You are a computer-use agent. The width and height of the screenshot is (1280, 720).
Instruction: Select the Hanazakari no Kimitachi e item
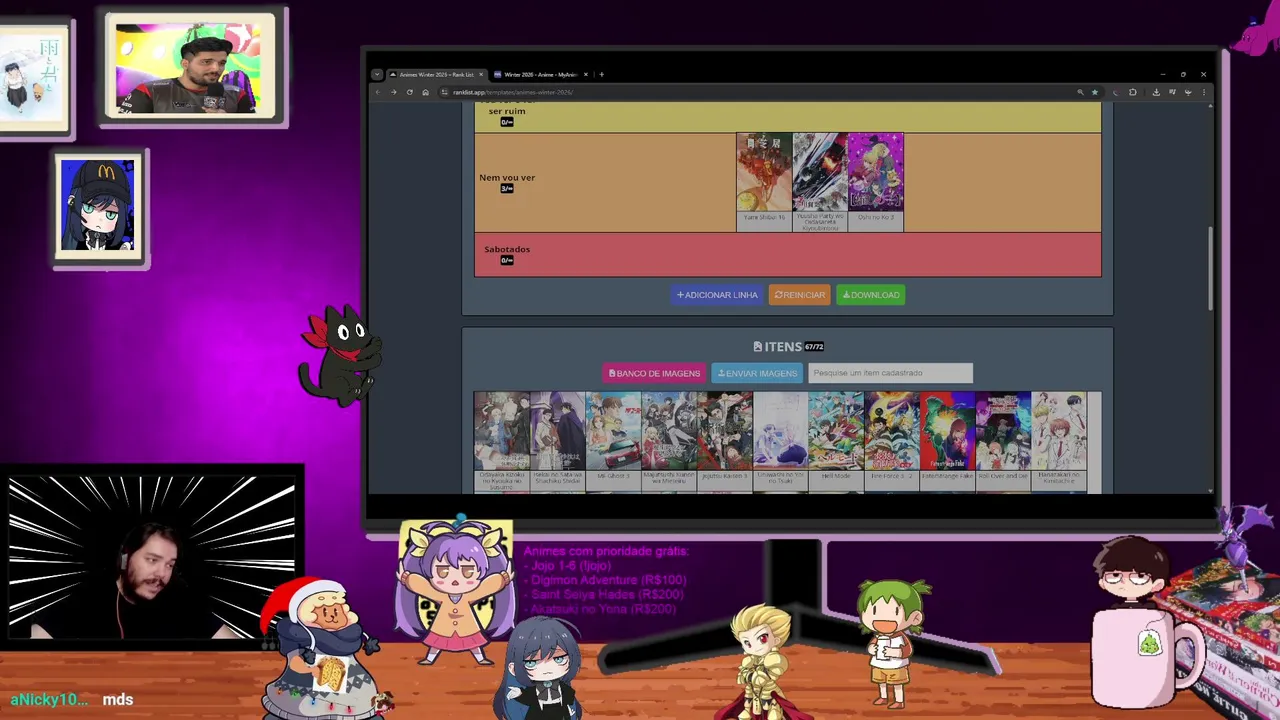(1059, 440)
